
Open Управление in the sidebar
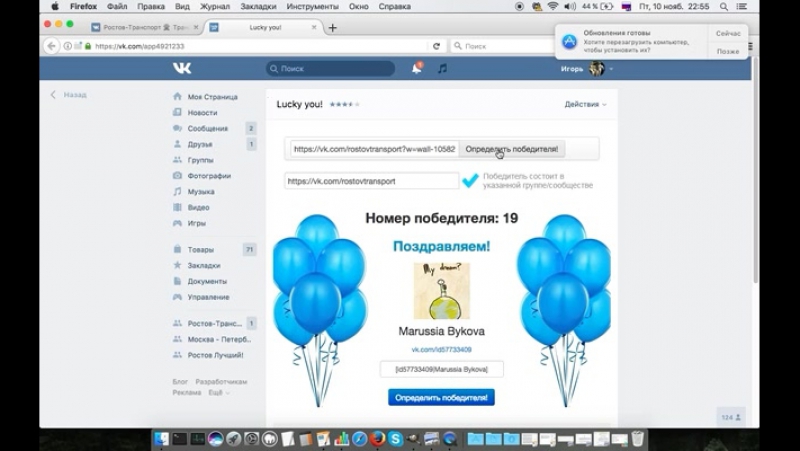coord(208,297)
